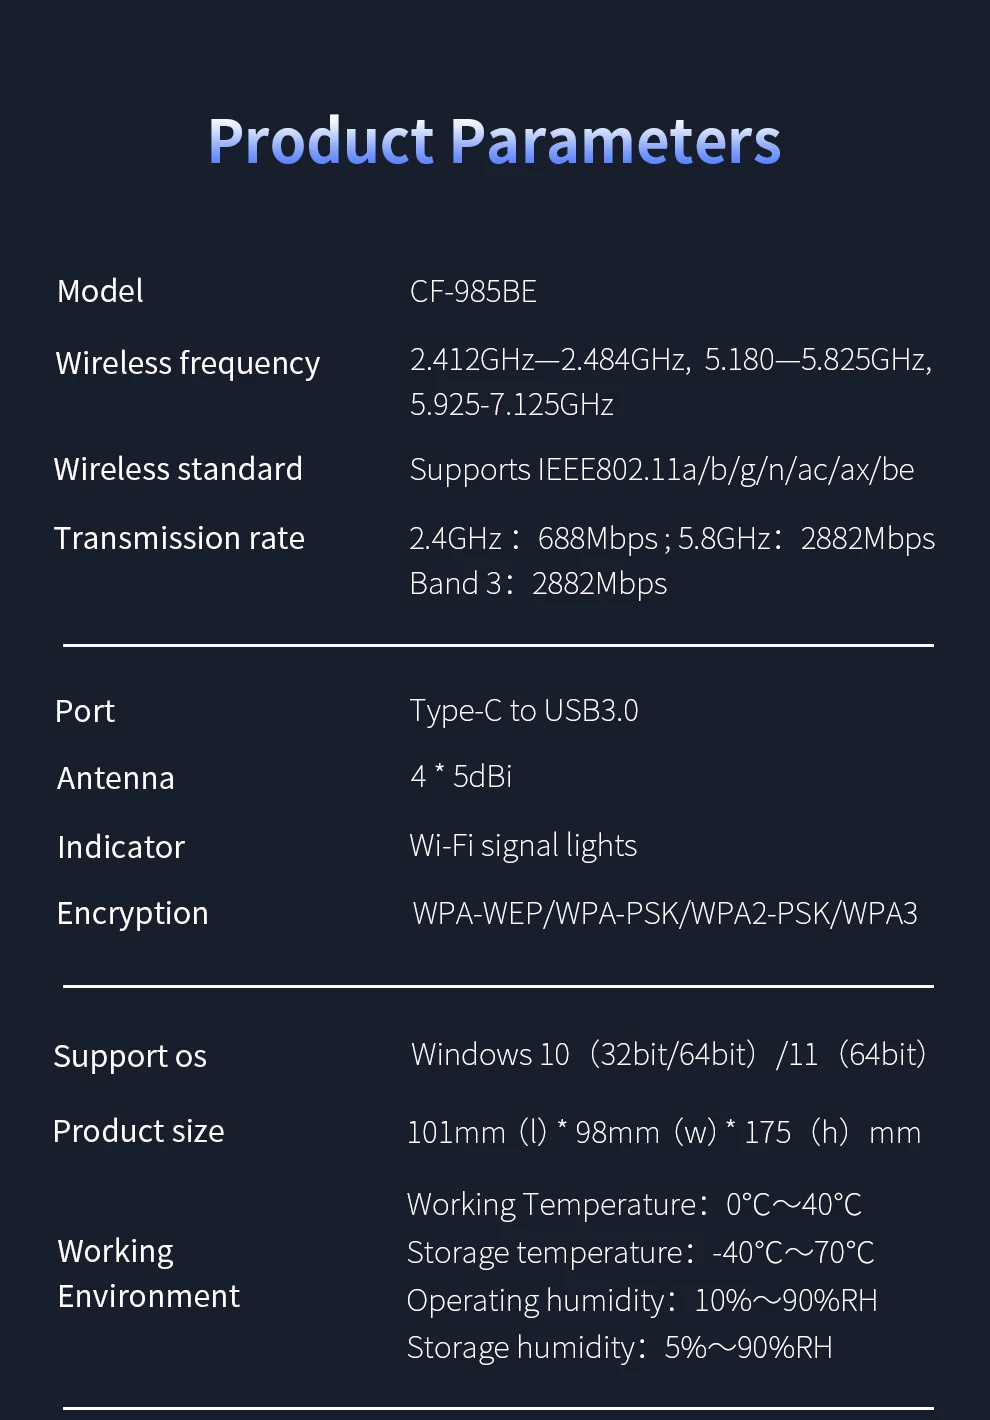
Task: Click the 4 * 5dBi value
Action: click(x=461, y=776)
